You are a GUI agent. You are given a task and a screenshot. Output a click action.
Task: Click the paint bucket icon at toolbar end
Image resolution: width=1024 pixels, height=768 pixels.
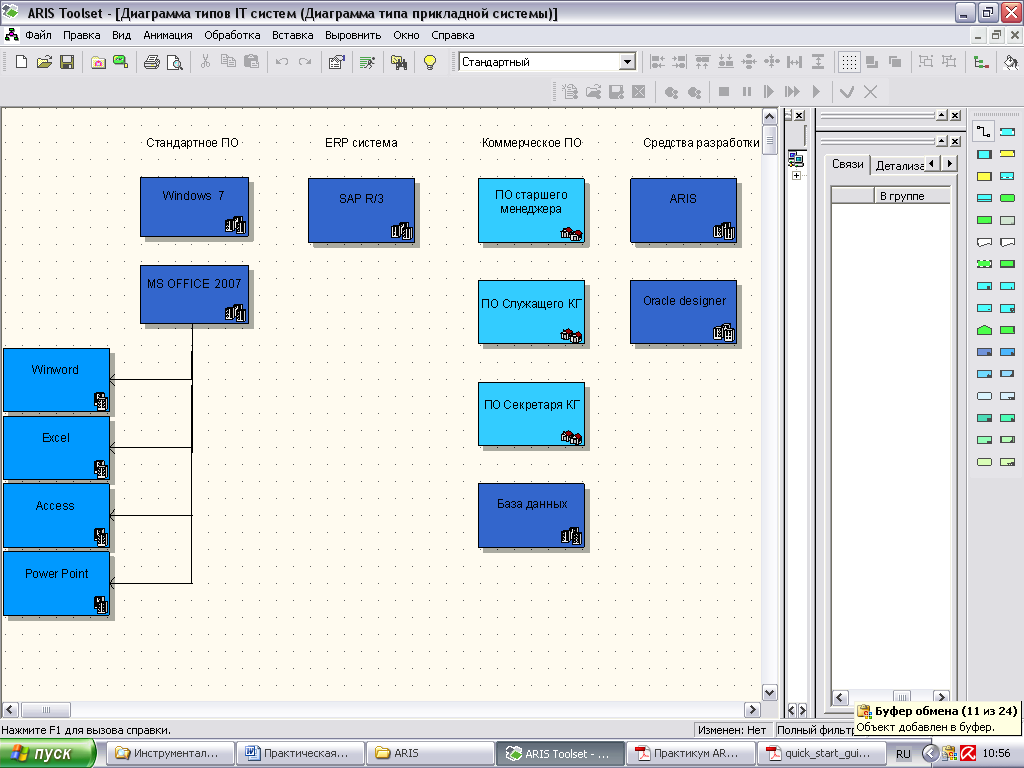point(1011,62)
